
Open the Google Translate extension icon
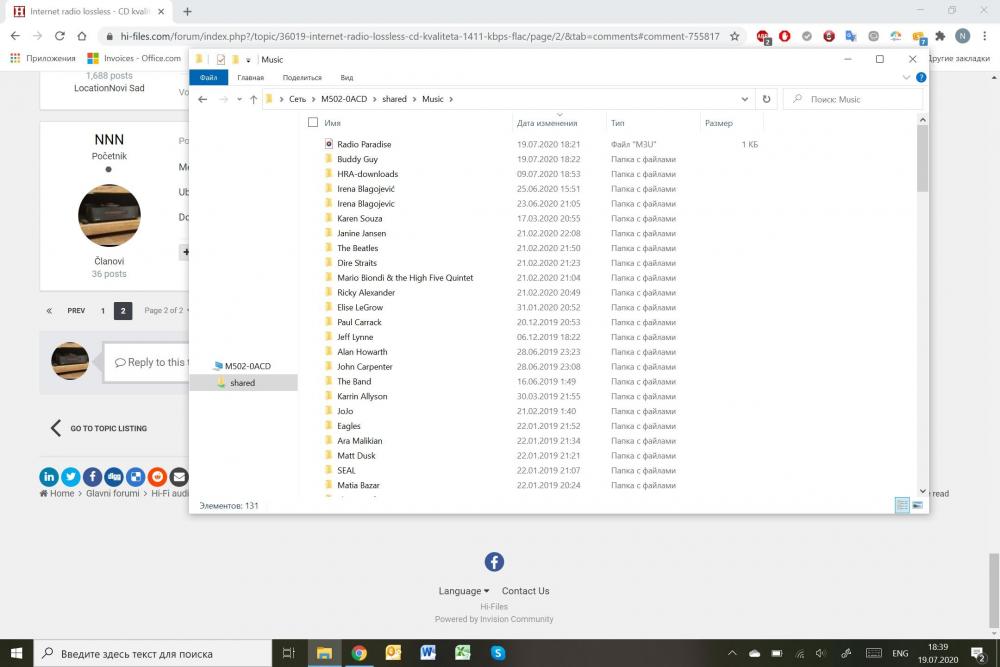pyautogui.click(x=851, y=36)
